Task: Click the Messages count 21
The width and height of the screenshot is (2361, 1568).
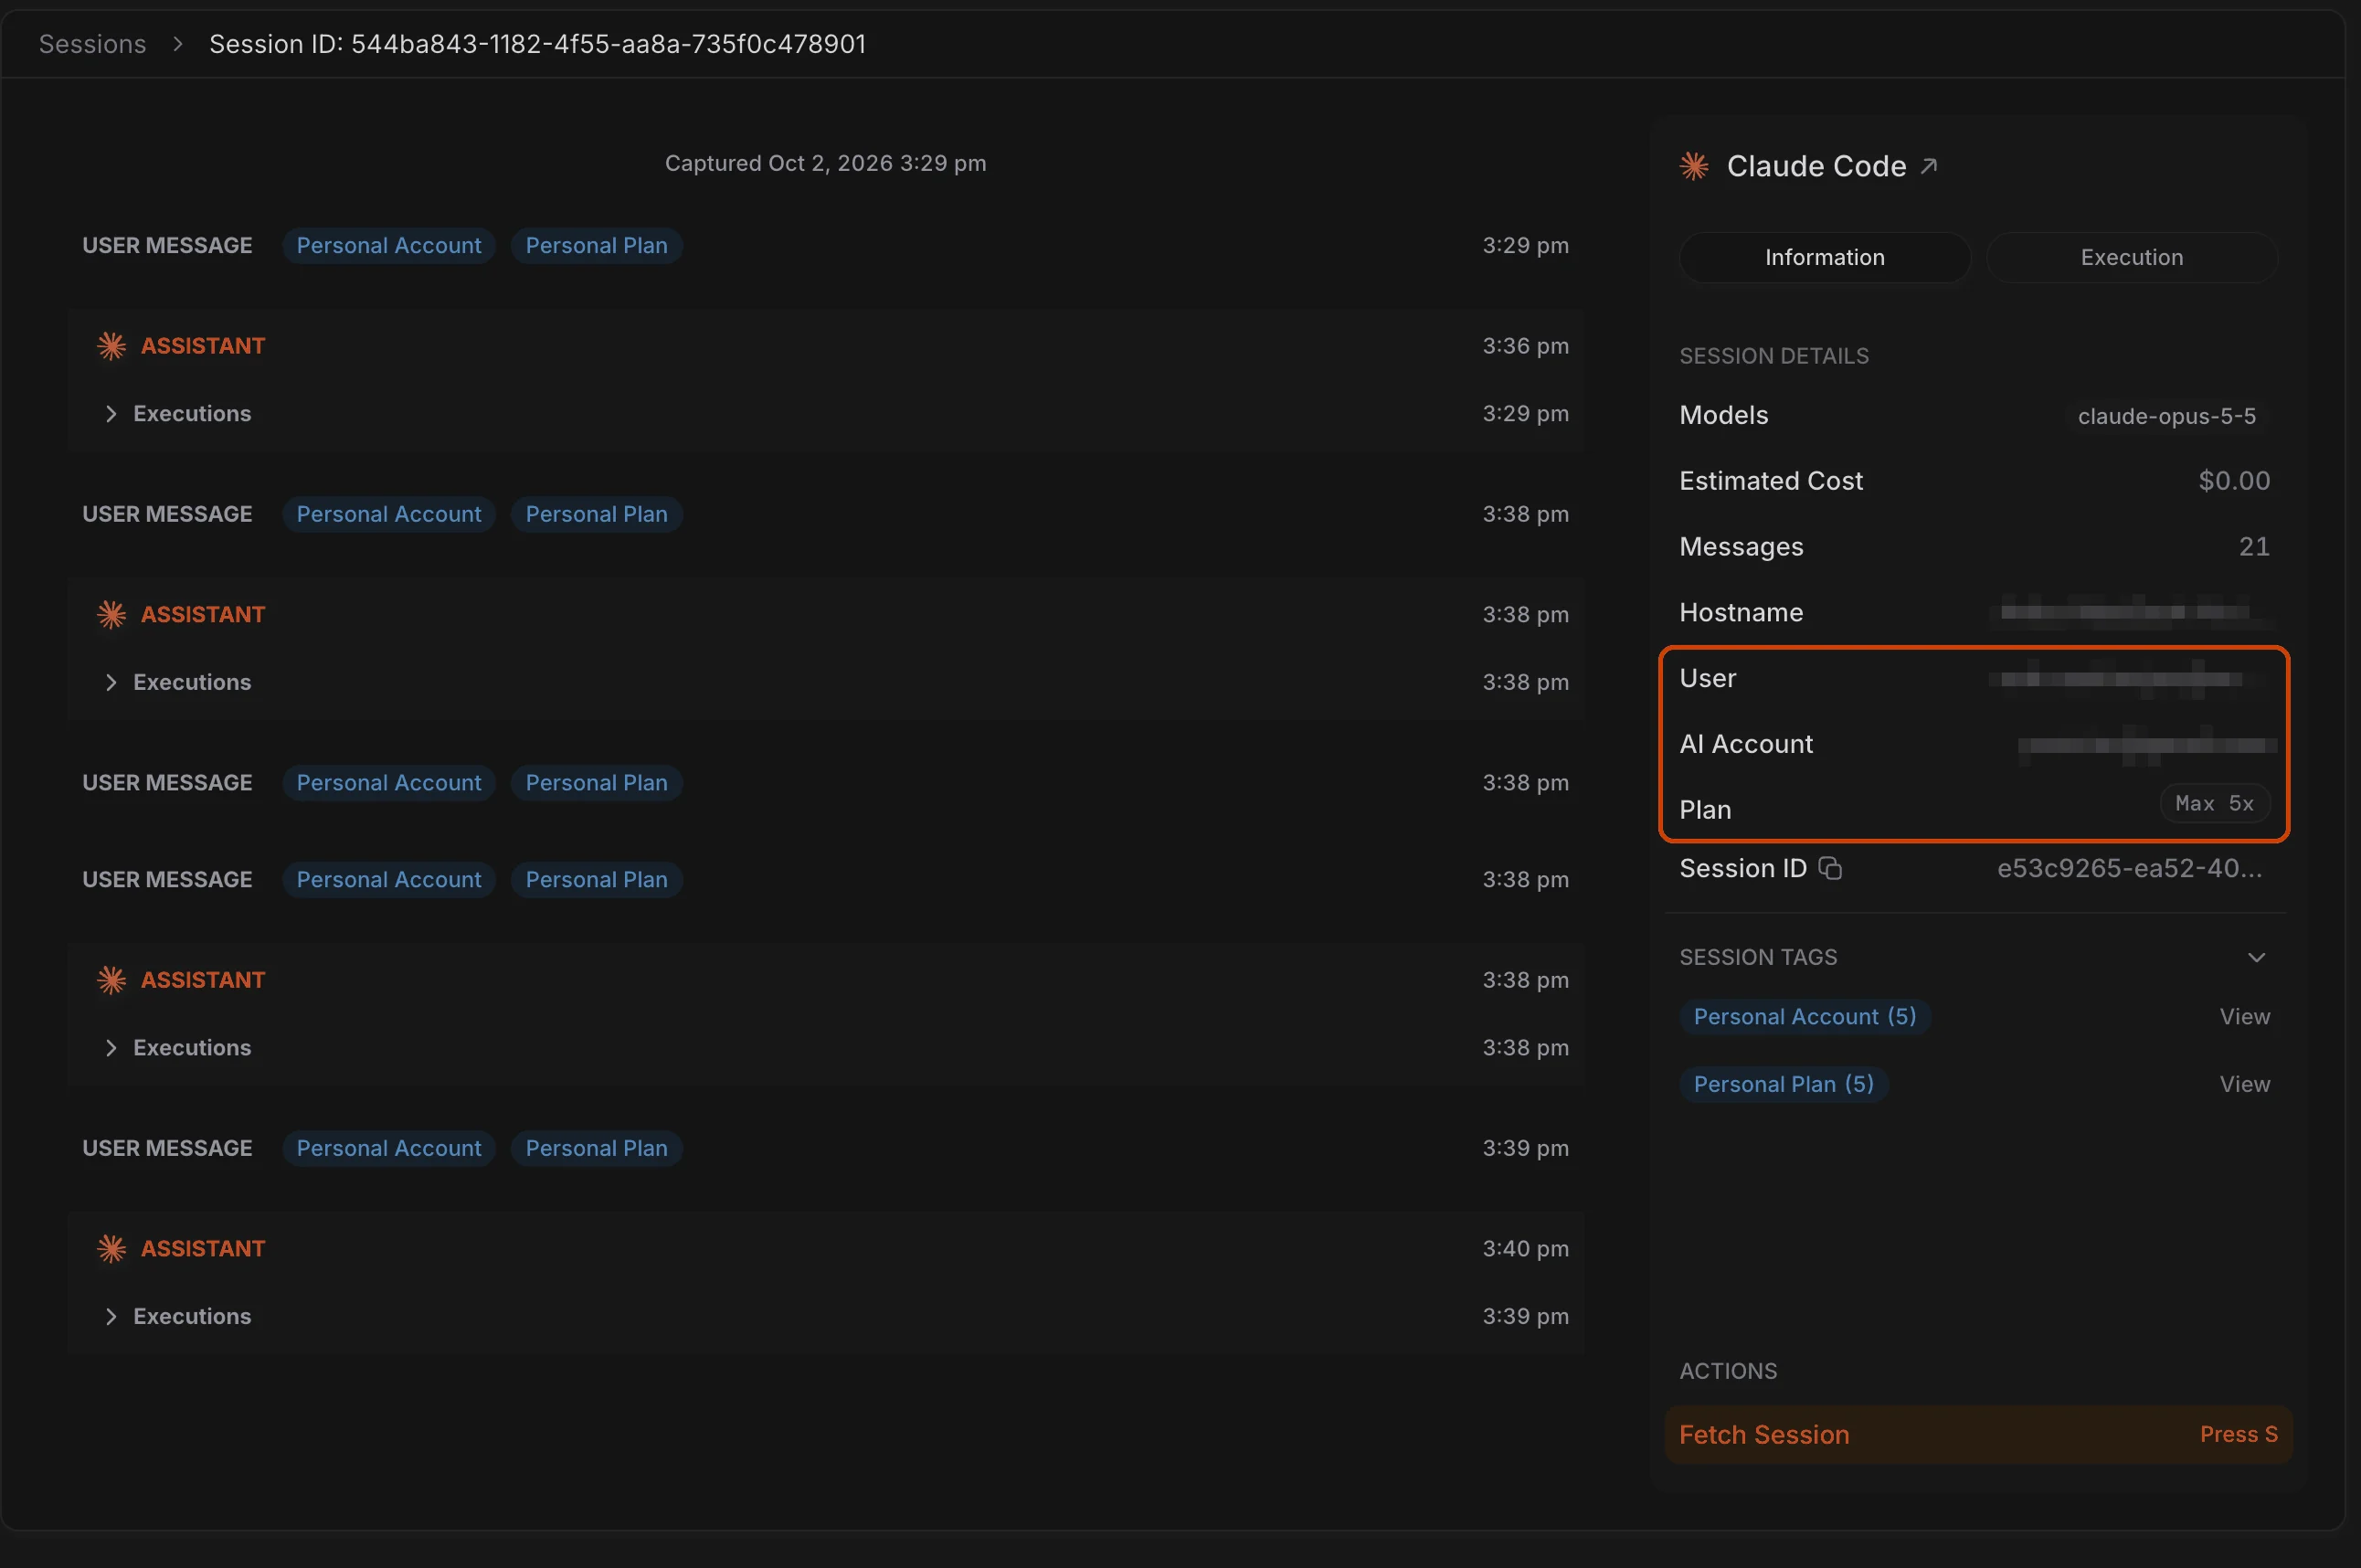Action: coord(2254,547)
